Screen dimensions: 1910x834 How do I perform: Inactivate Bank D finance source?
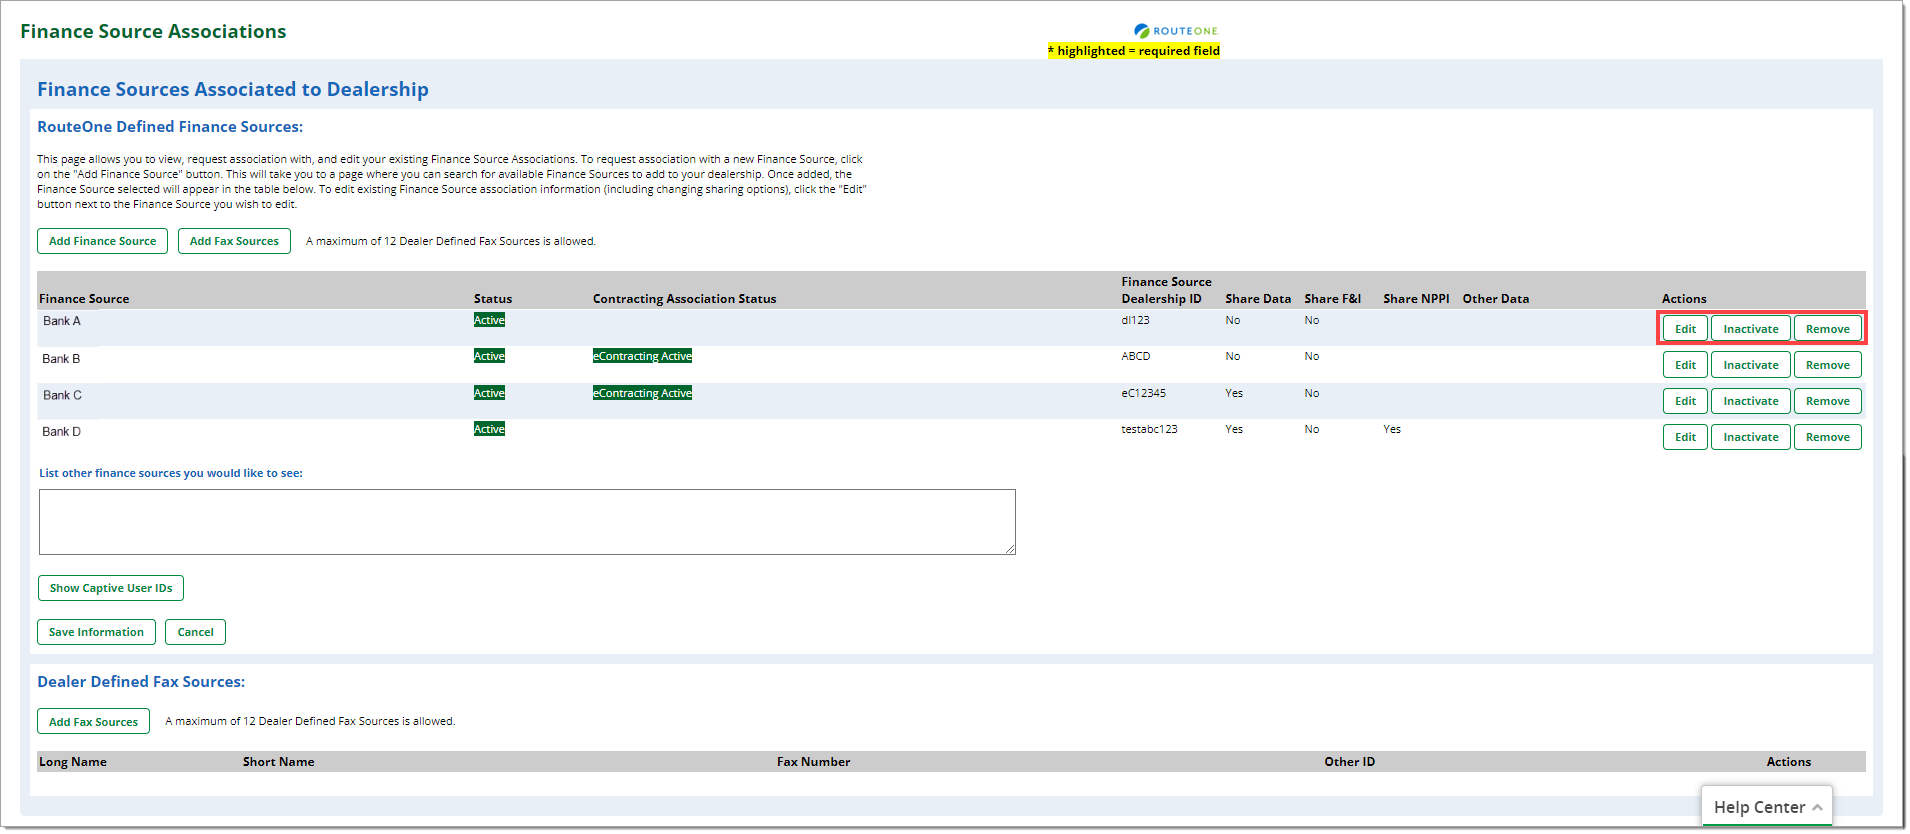[x=1750, y=437]
